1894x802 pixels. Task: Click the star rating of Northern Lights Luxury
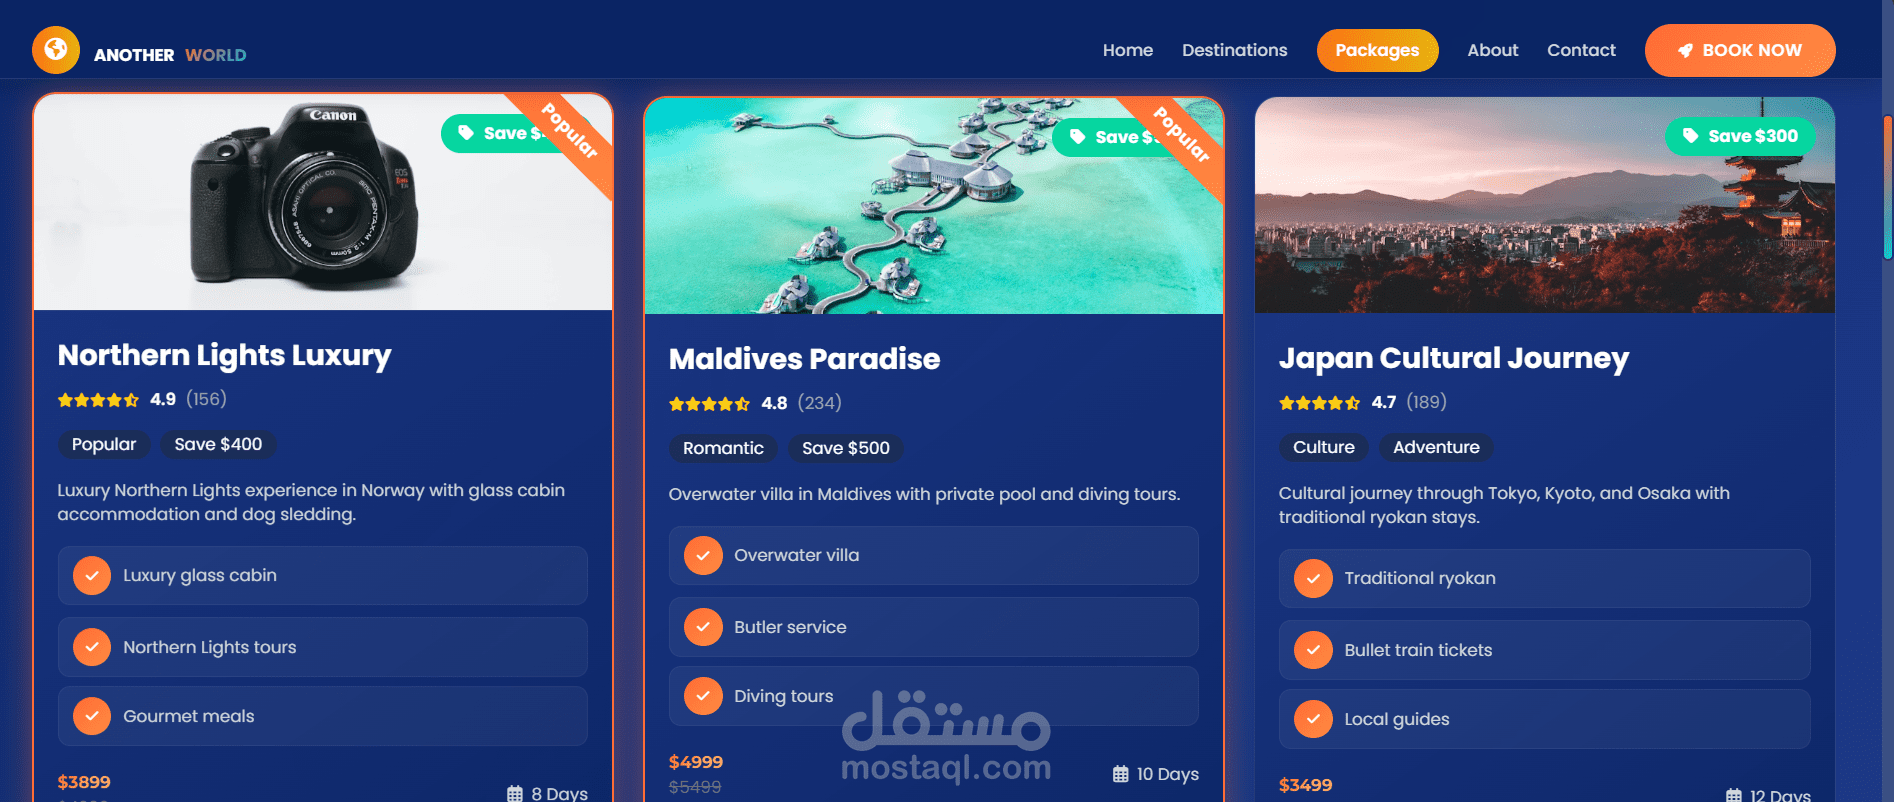click(x=98, y=400)
